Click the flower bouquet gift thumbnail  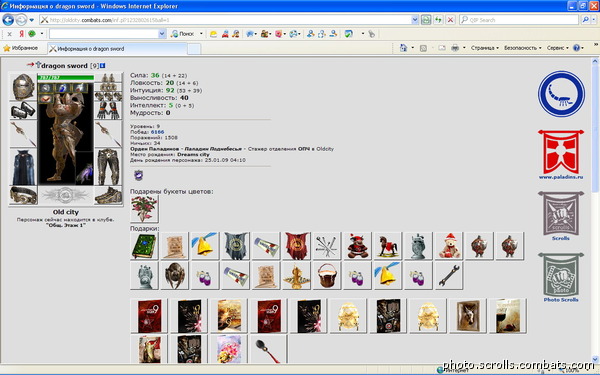click(144, 209)
